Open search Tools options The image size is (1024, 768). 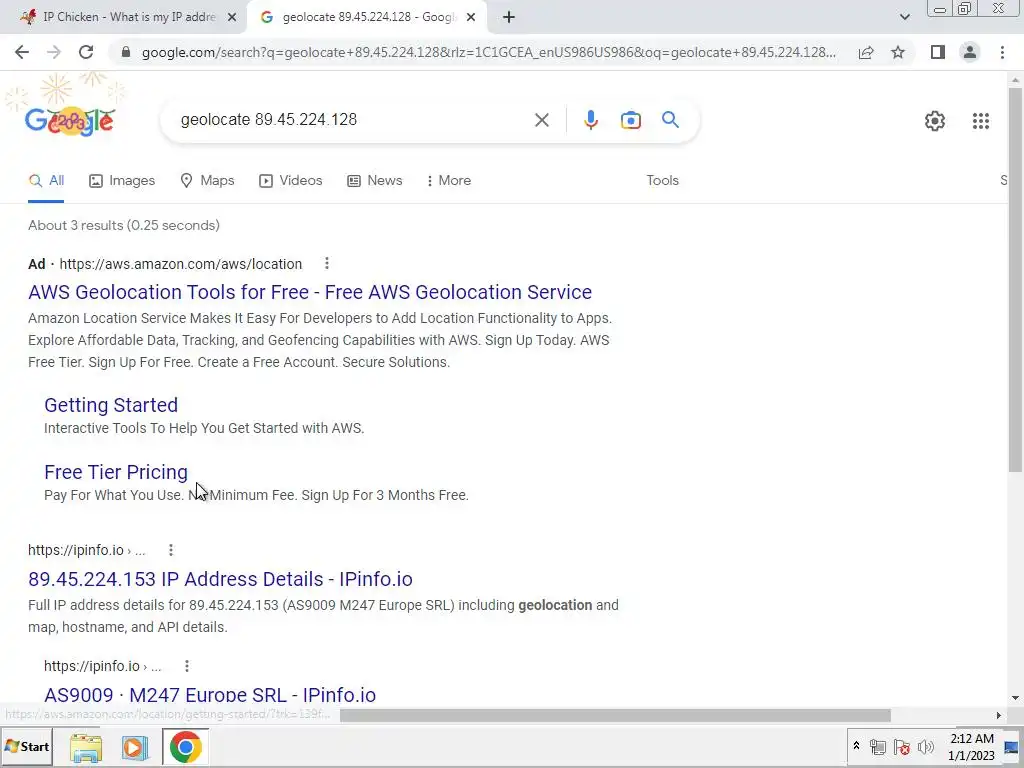click(x=662, y=180)
